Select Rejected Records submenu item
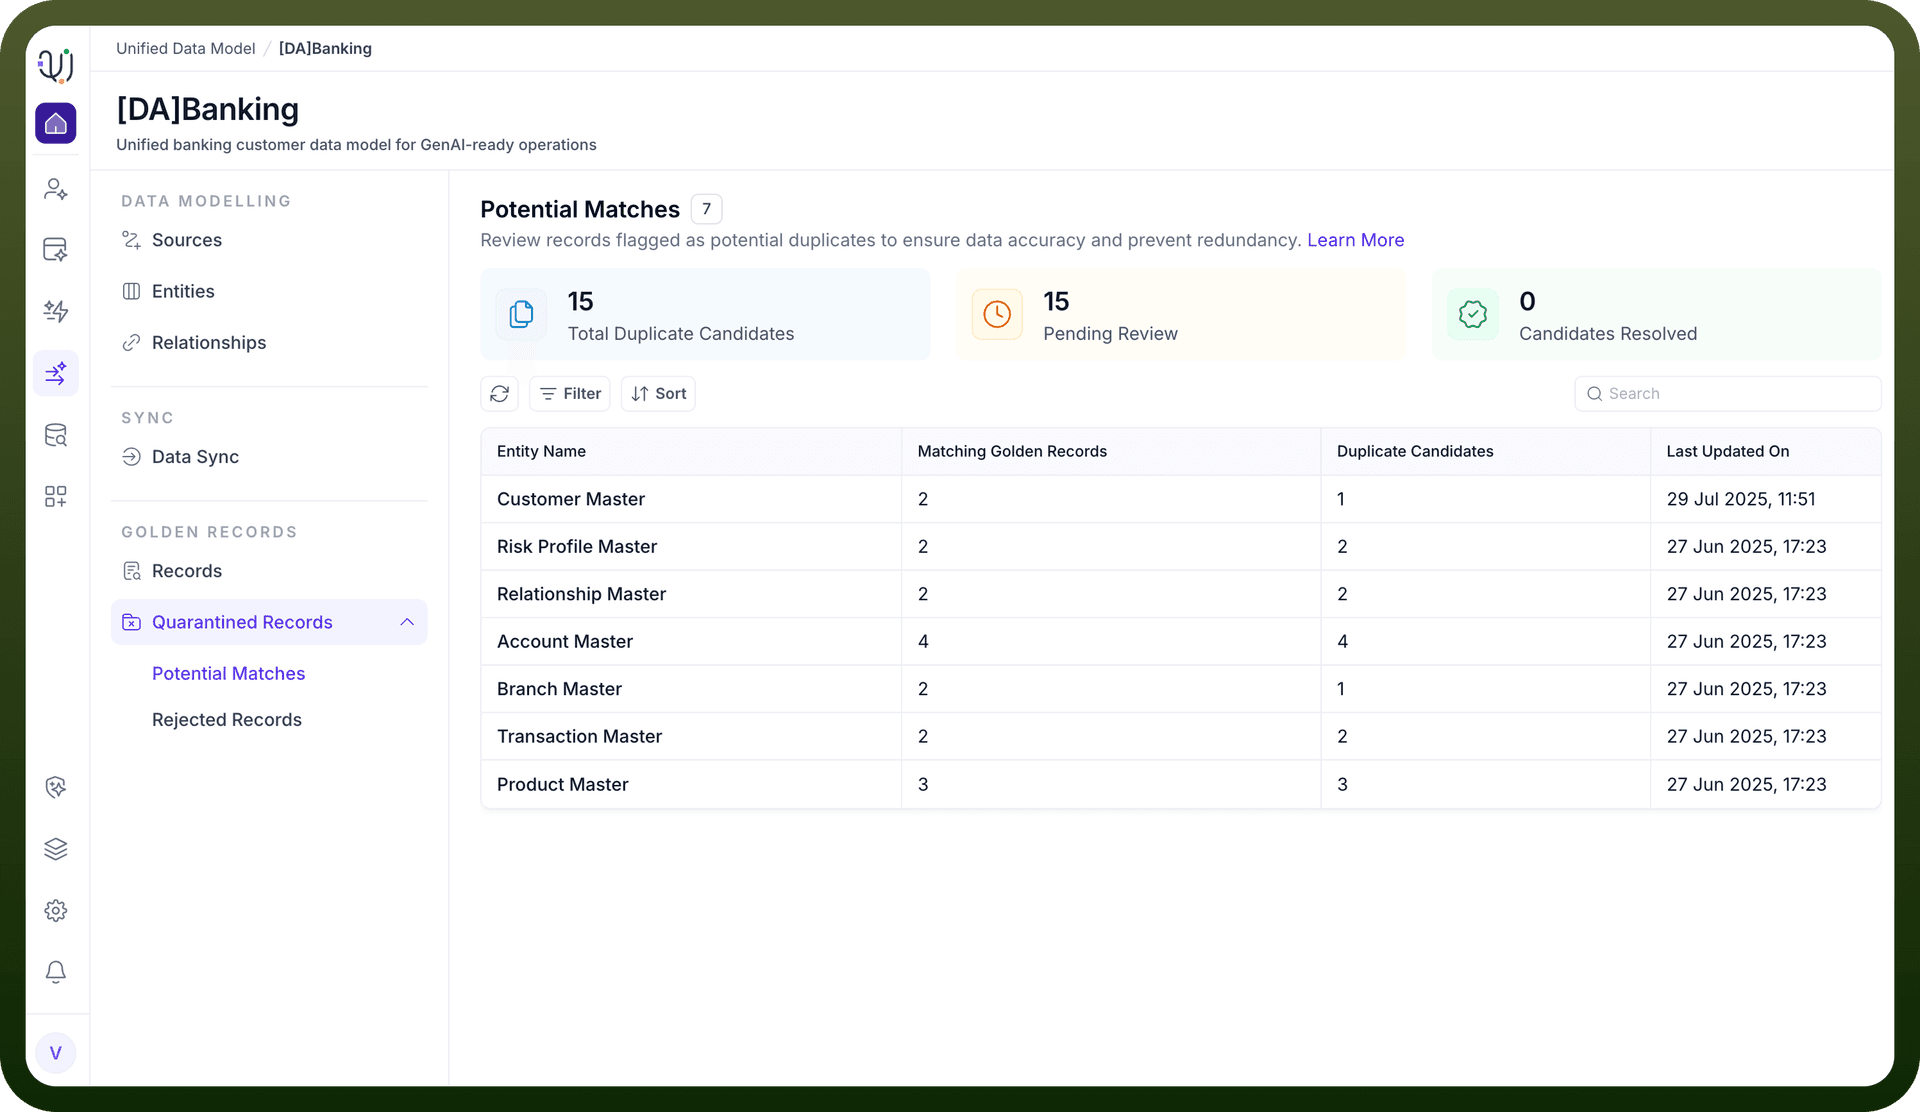Image resolution: width=1920 pixels, height=1112 pixels. [x=227, y=720]
